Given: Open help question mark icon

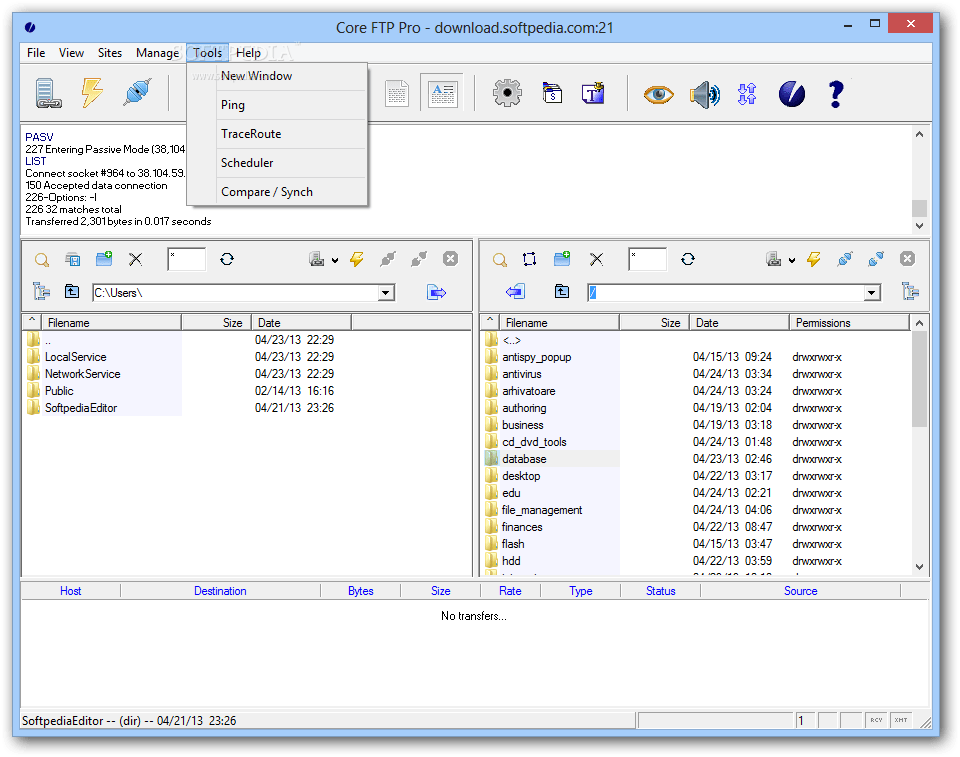Looking at the screenshot, I should click(x=836, y=94).
